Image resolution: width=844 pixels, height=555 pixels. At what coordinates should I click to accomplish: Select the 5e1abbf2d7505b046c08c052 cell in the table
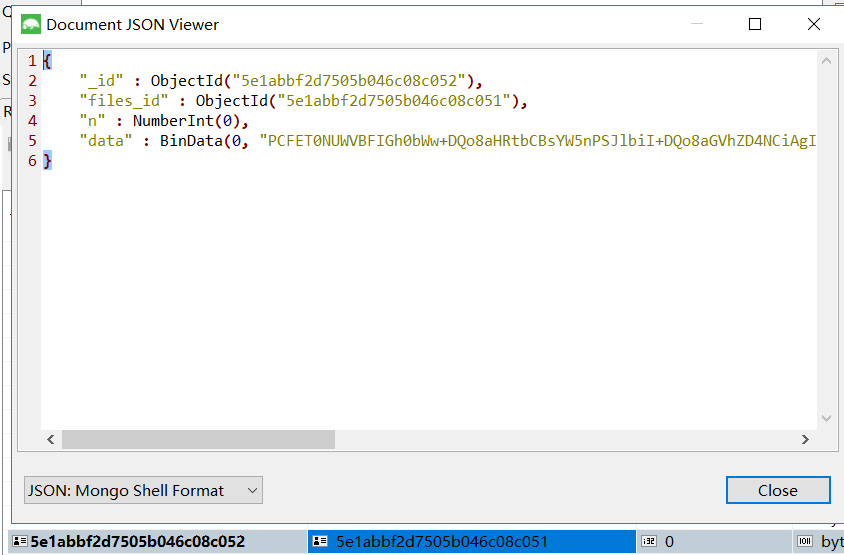point(158,541)
